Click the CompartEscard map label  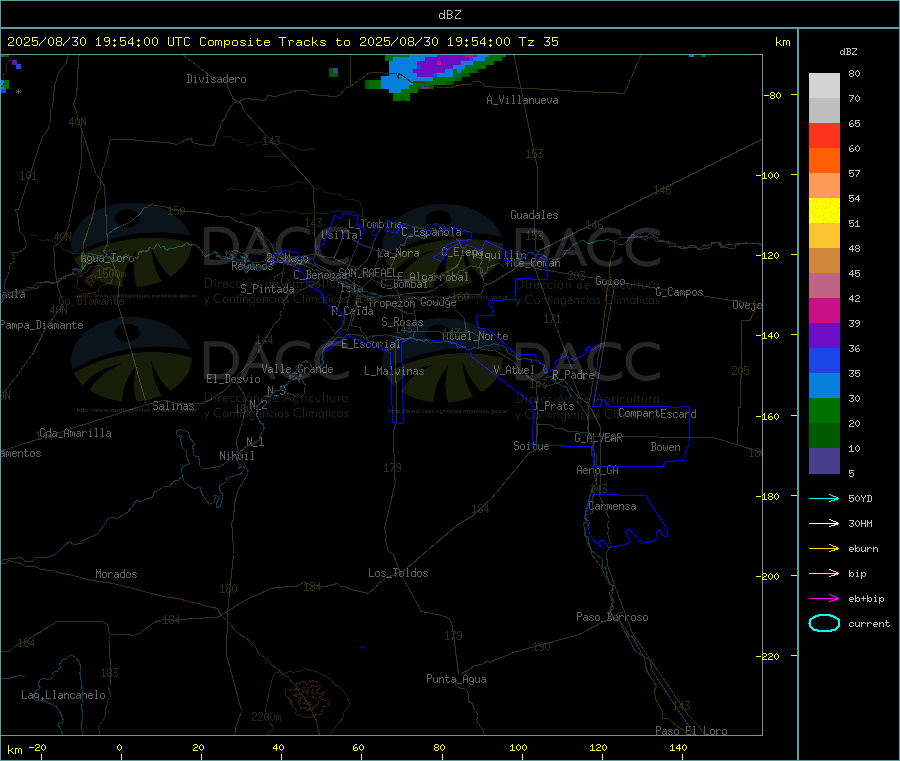658,413
